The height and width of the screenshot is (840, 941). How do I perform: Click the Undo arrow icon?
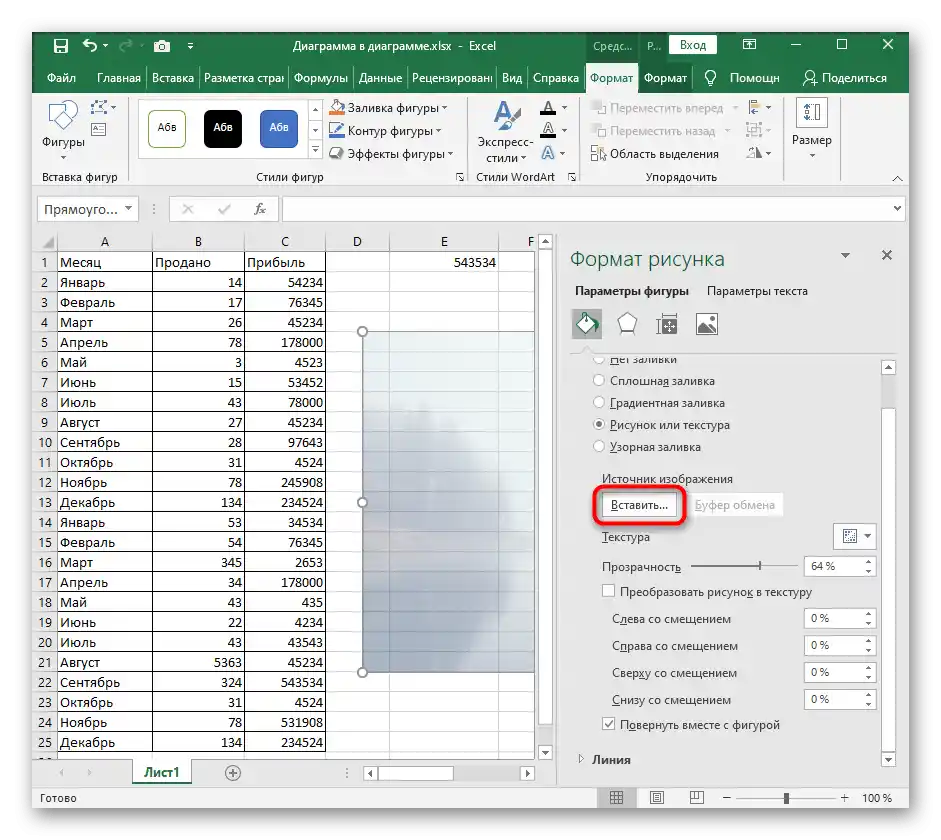click(x=91, y=46)
